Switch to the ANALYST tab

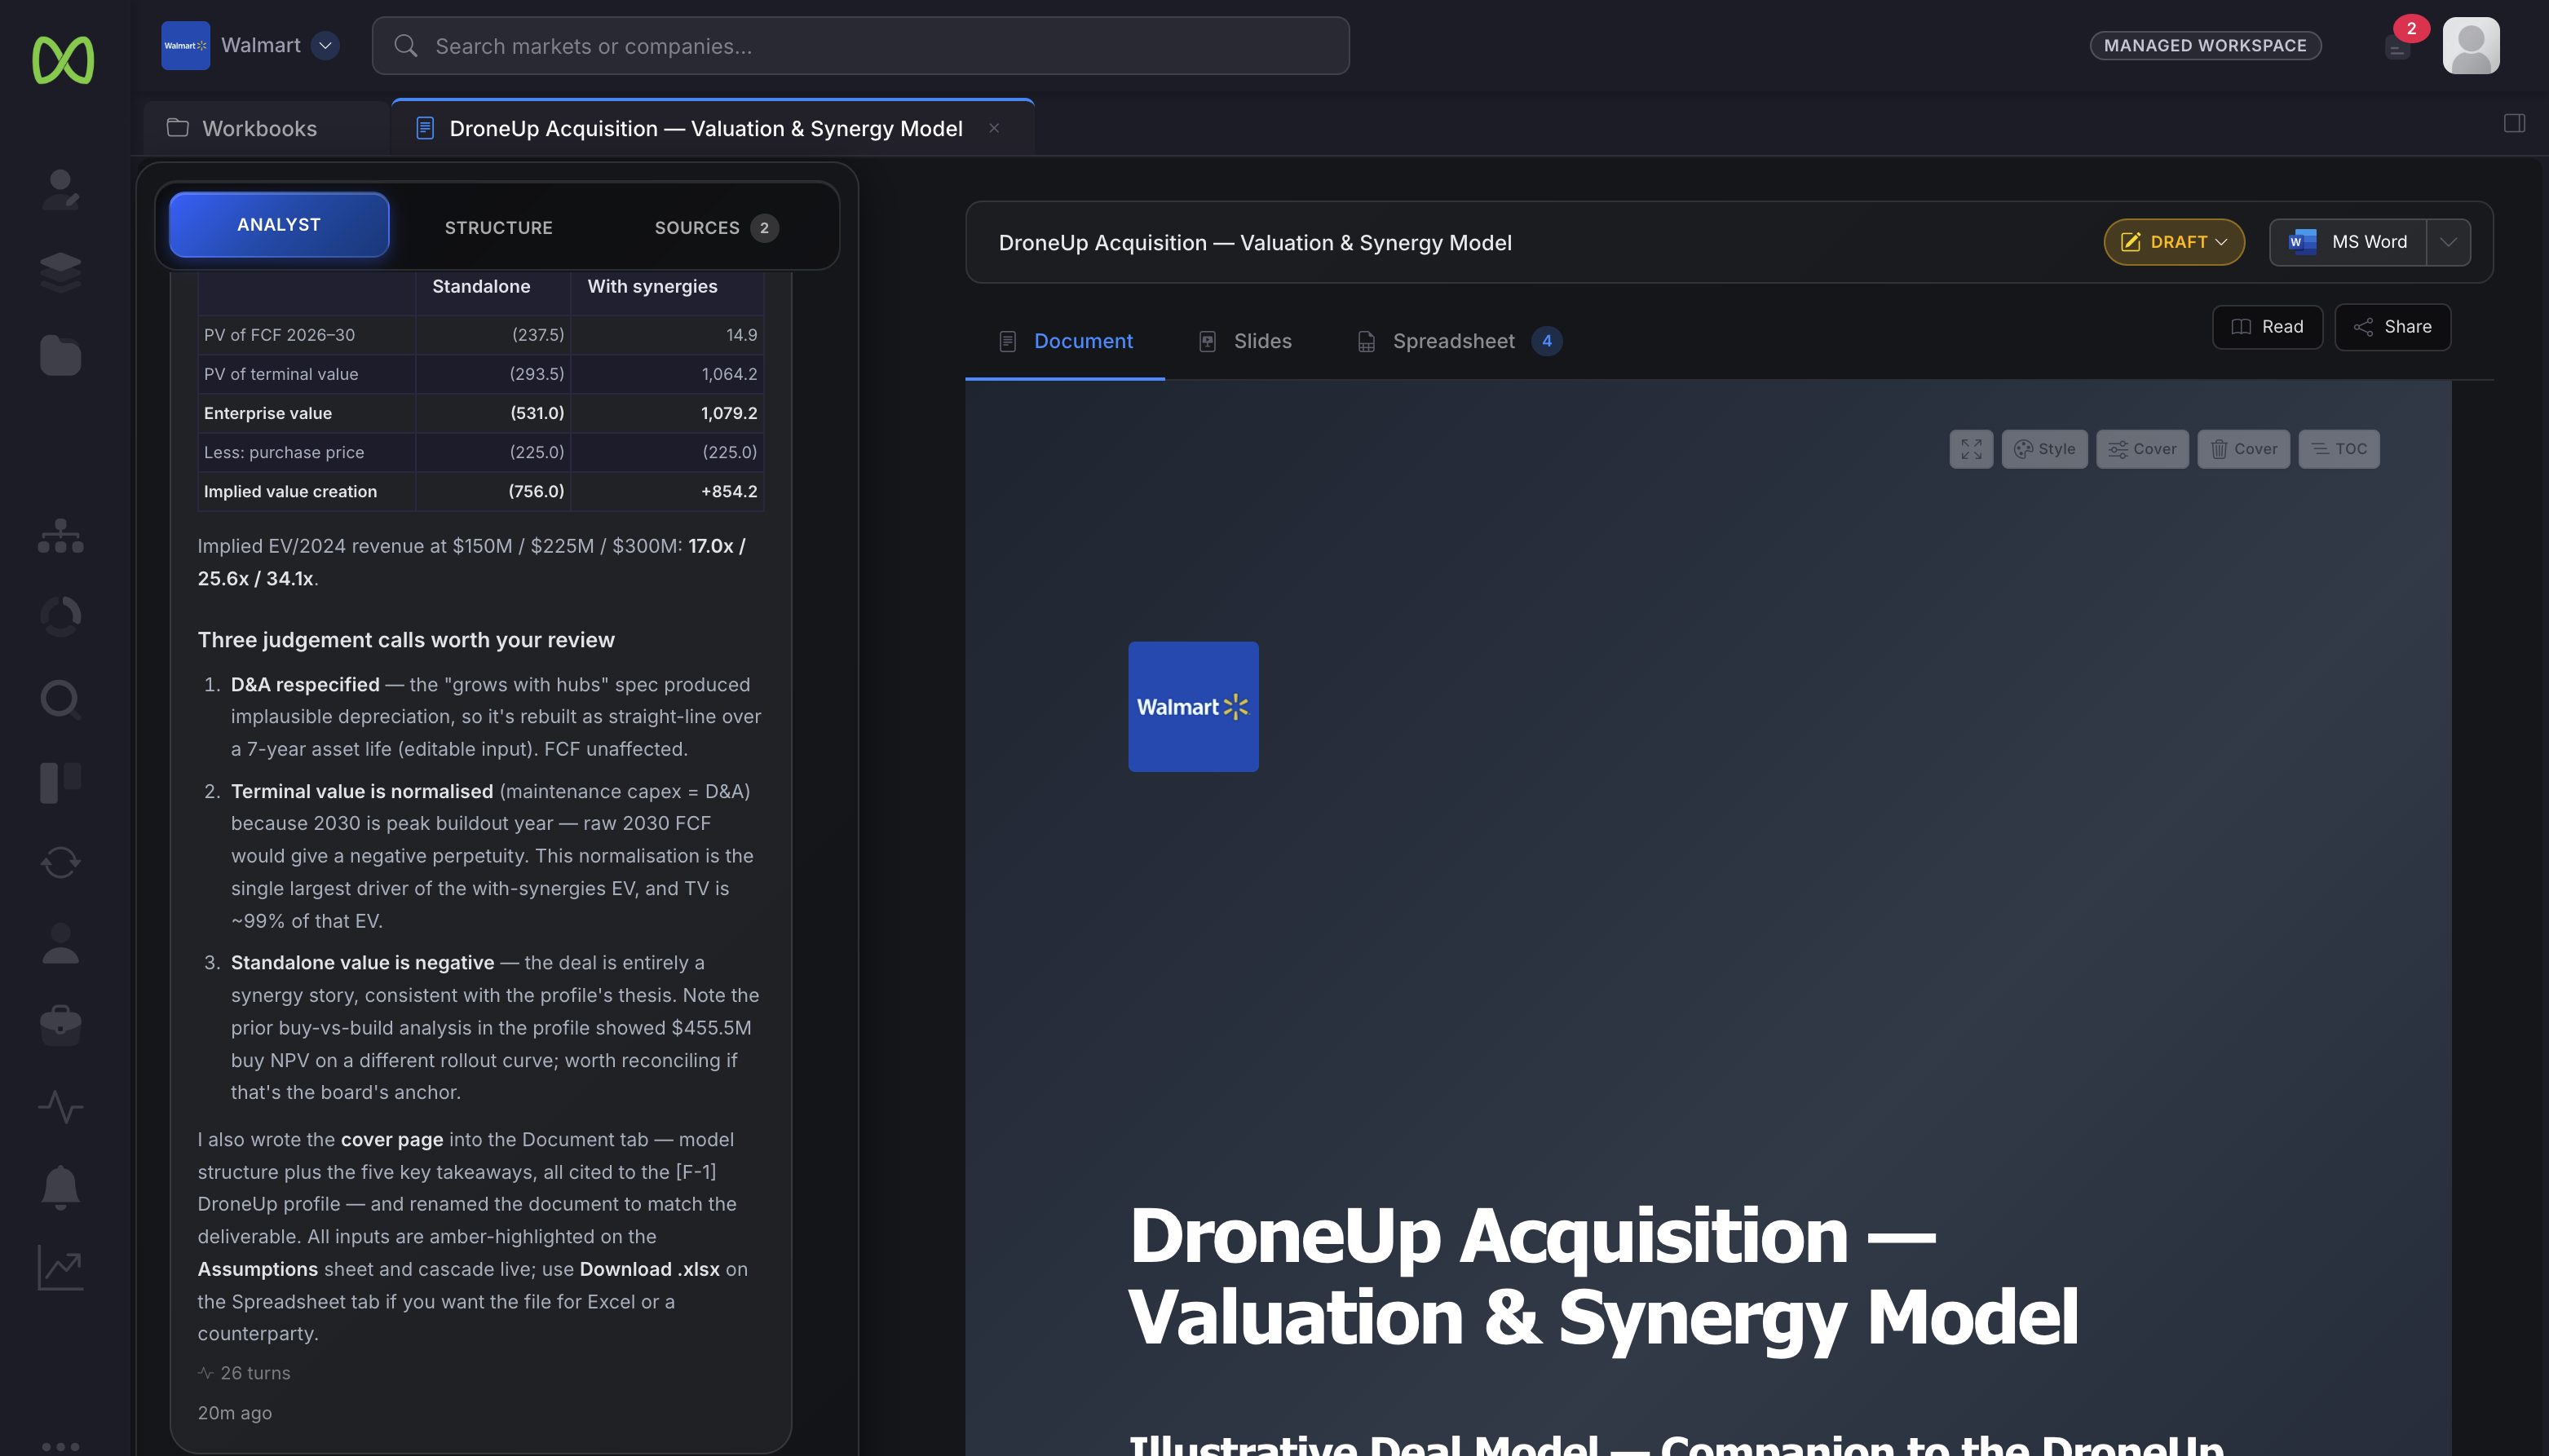tap(279, 225)
